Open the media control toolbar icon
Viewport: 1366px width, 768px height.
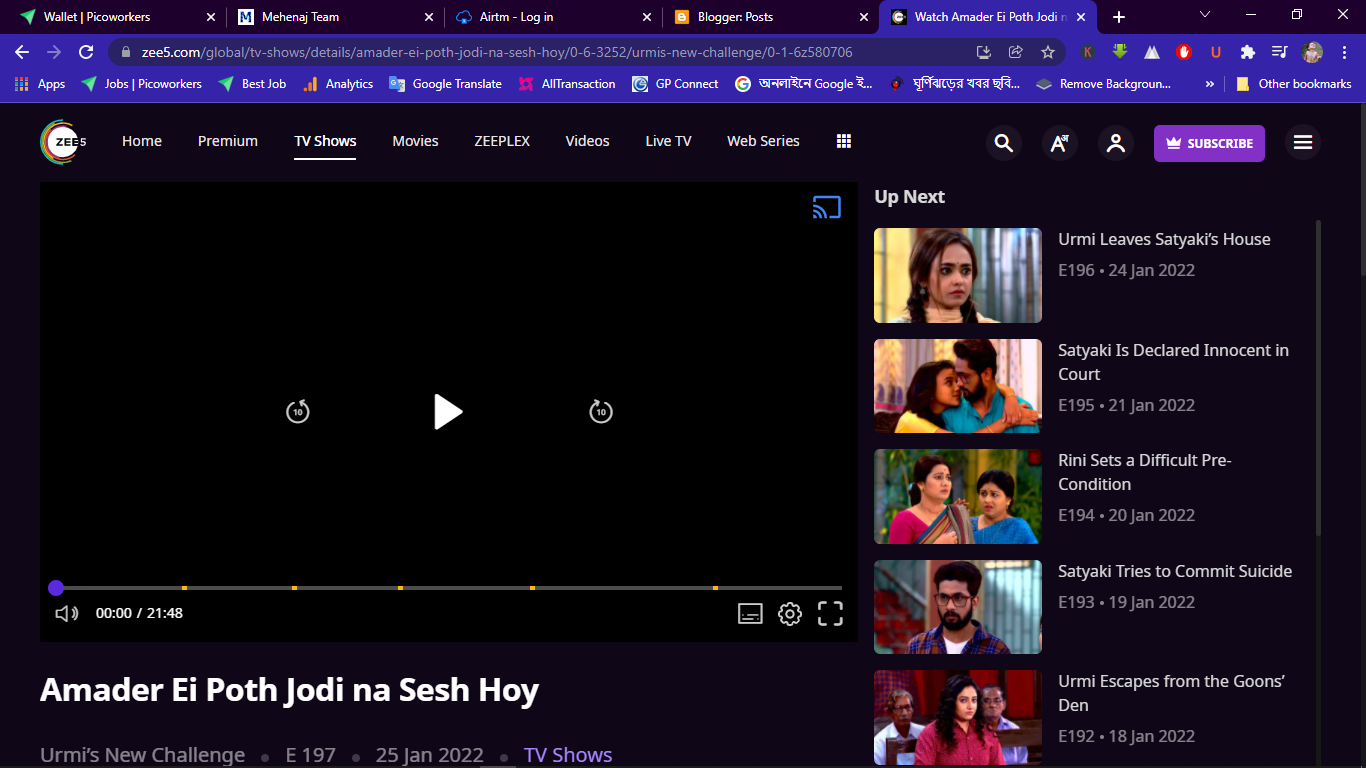click(x=1280, y=52)
